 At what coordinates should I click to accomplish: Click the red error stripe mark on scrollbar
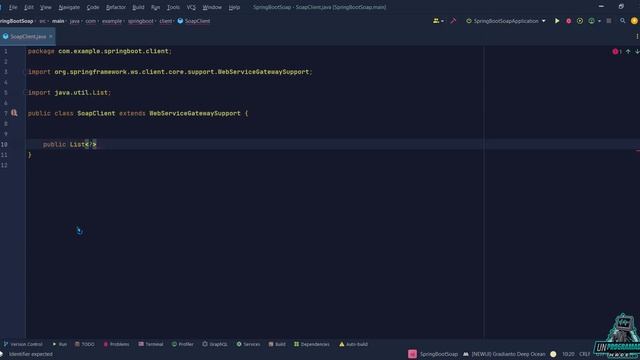point(637,151)
